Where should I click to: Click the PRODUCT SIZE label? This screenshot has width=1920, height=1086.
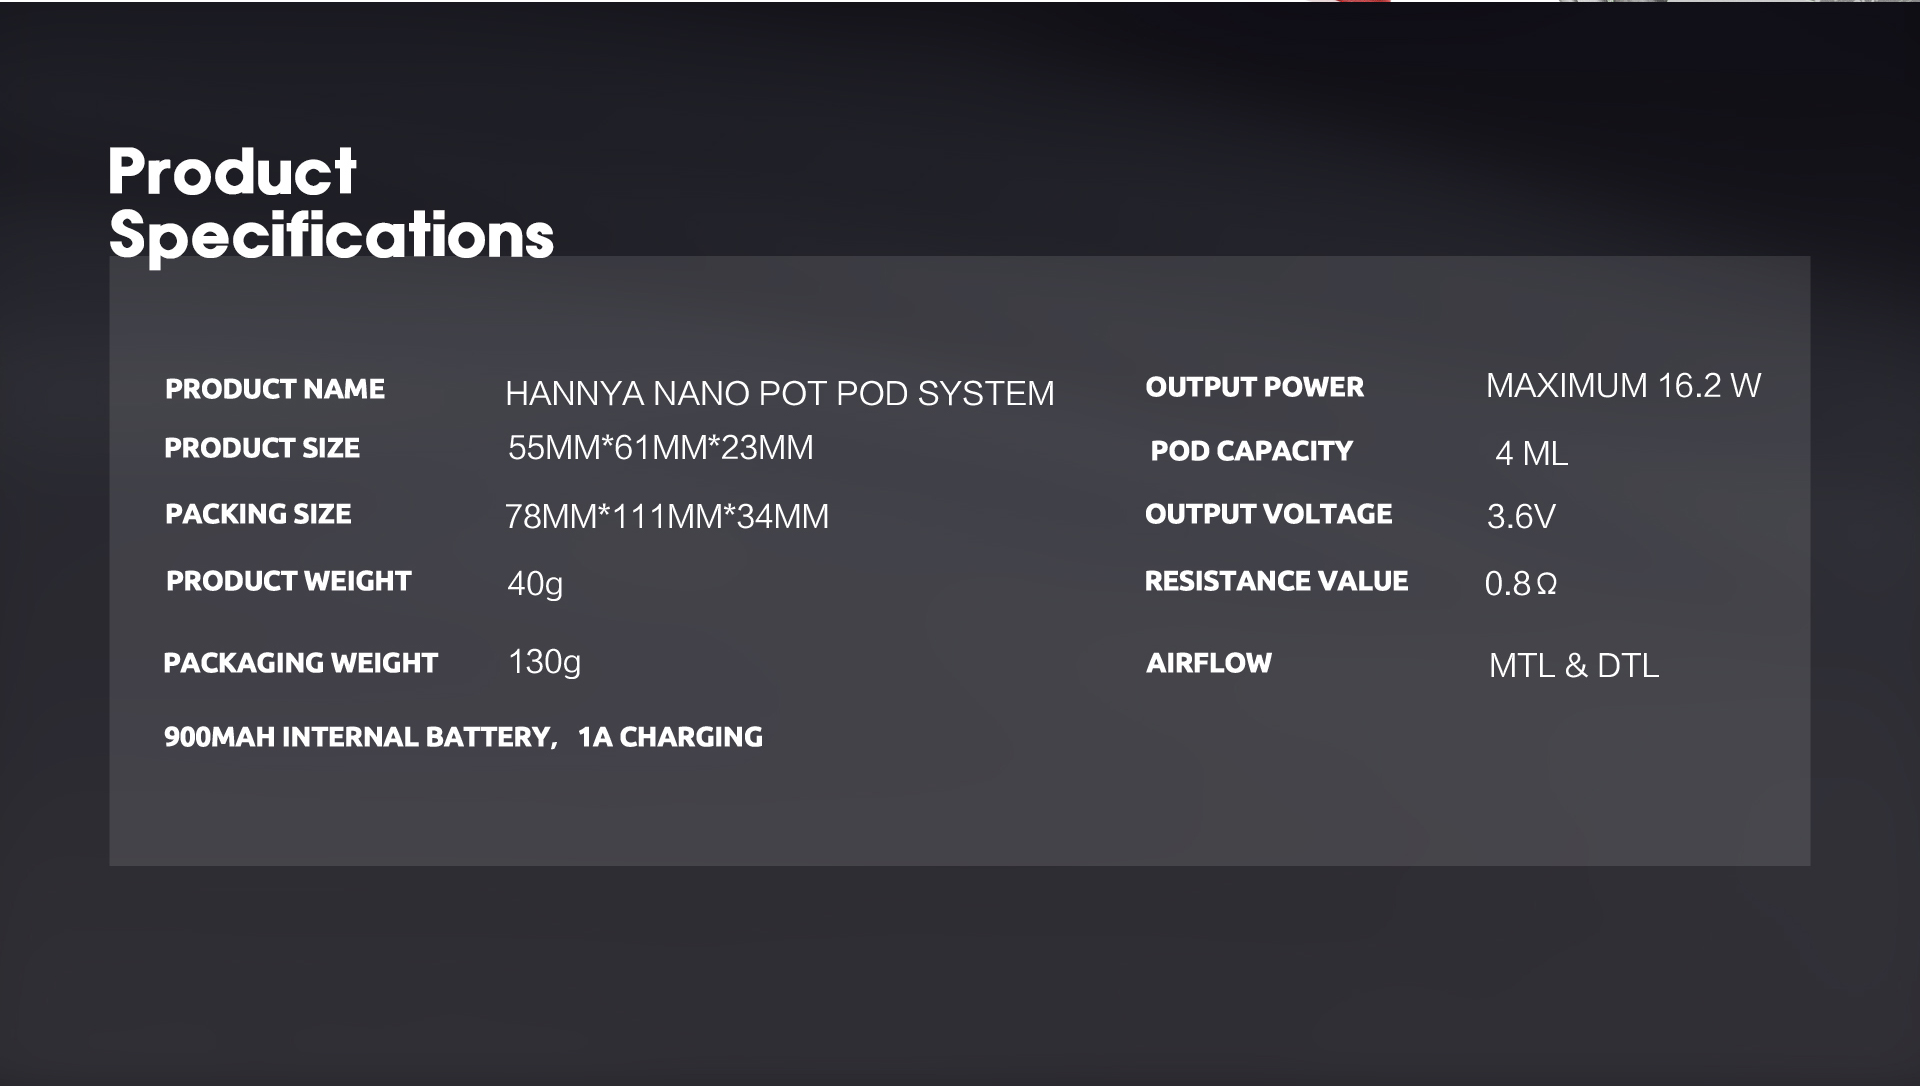(262, 448)
